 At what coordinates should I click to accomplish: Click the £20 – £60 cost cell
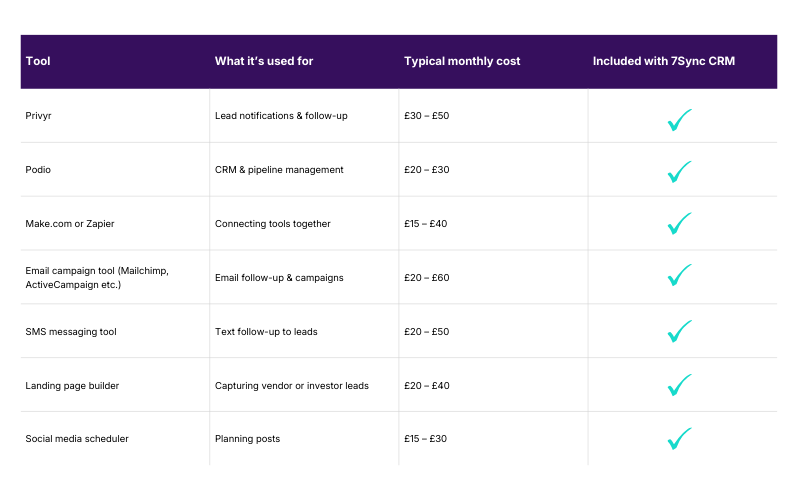point(427,277)
